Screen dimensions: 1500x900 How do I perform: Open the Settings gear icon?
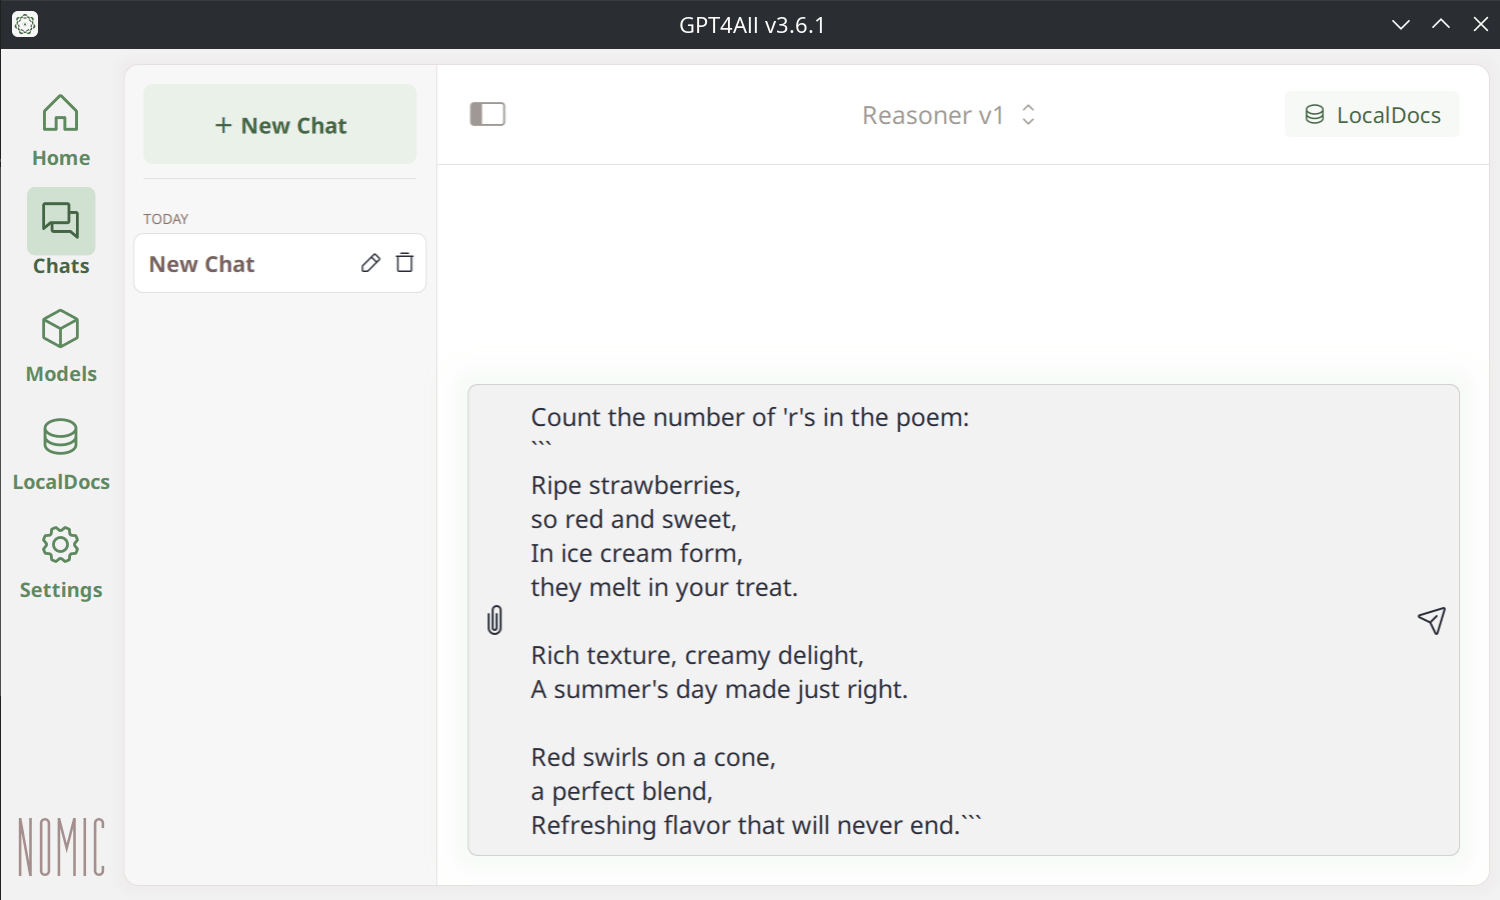[x=60, y=545]
